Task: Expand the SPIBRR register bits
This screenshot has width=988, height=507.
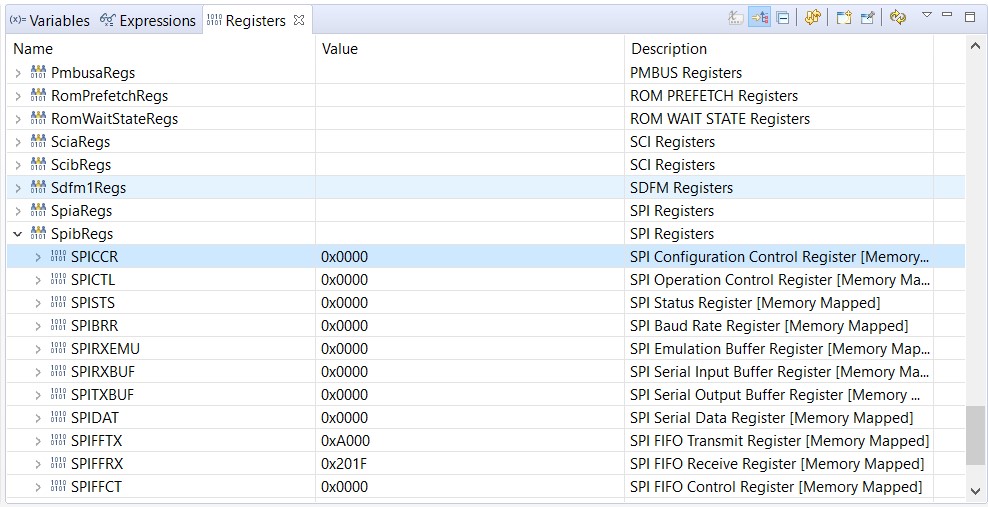Action: 38,326
